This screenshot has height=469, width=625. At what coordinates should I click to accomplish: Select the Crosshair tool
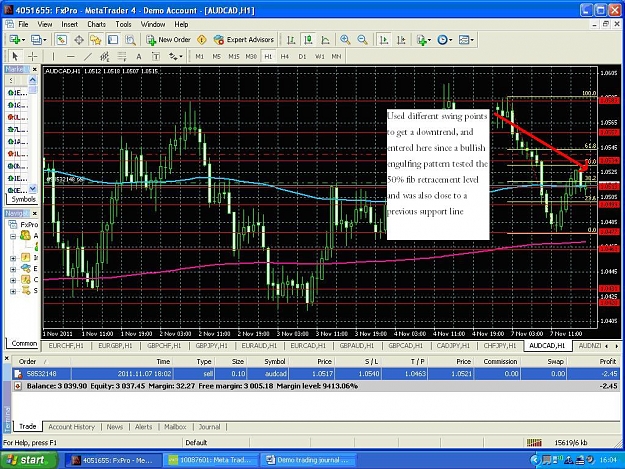(32, 57)
